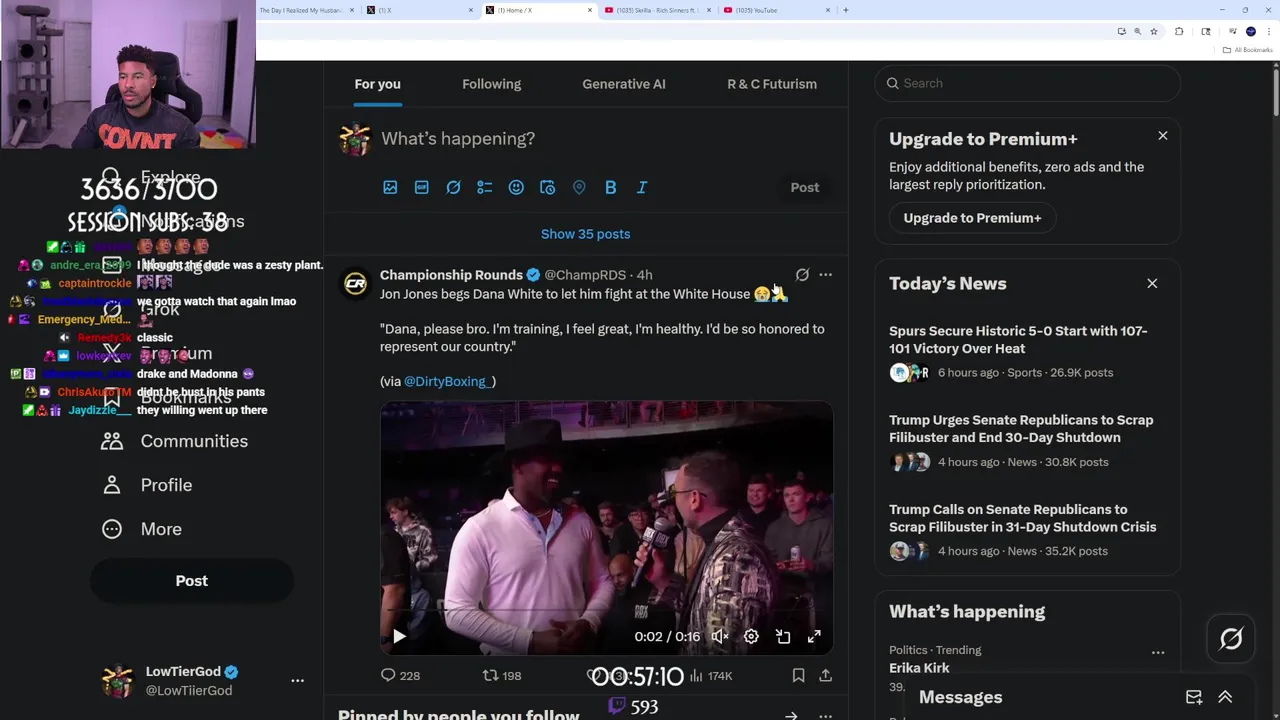Switch to the For you tab
Image resolution: width=1280 pixels, height=720 pixels.
click(377, 84)
